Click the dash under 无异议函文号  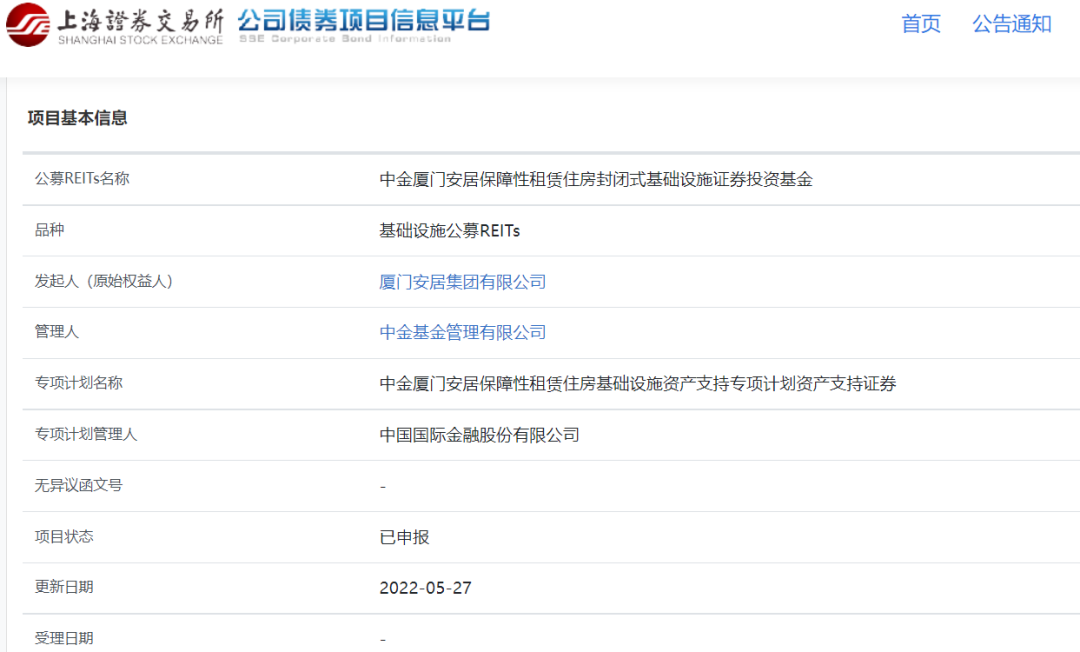[x=383, y=485]
